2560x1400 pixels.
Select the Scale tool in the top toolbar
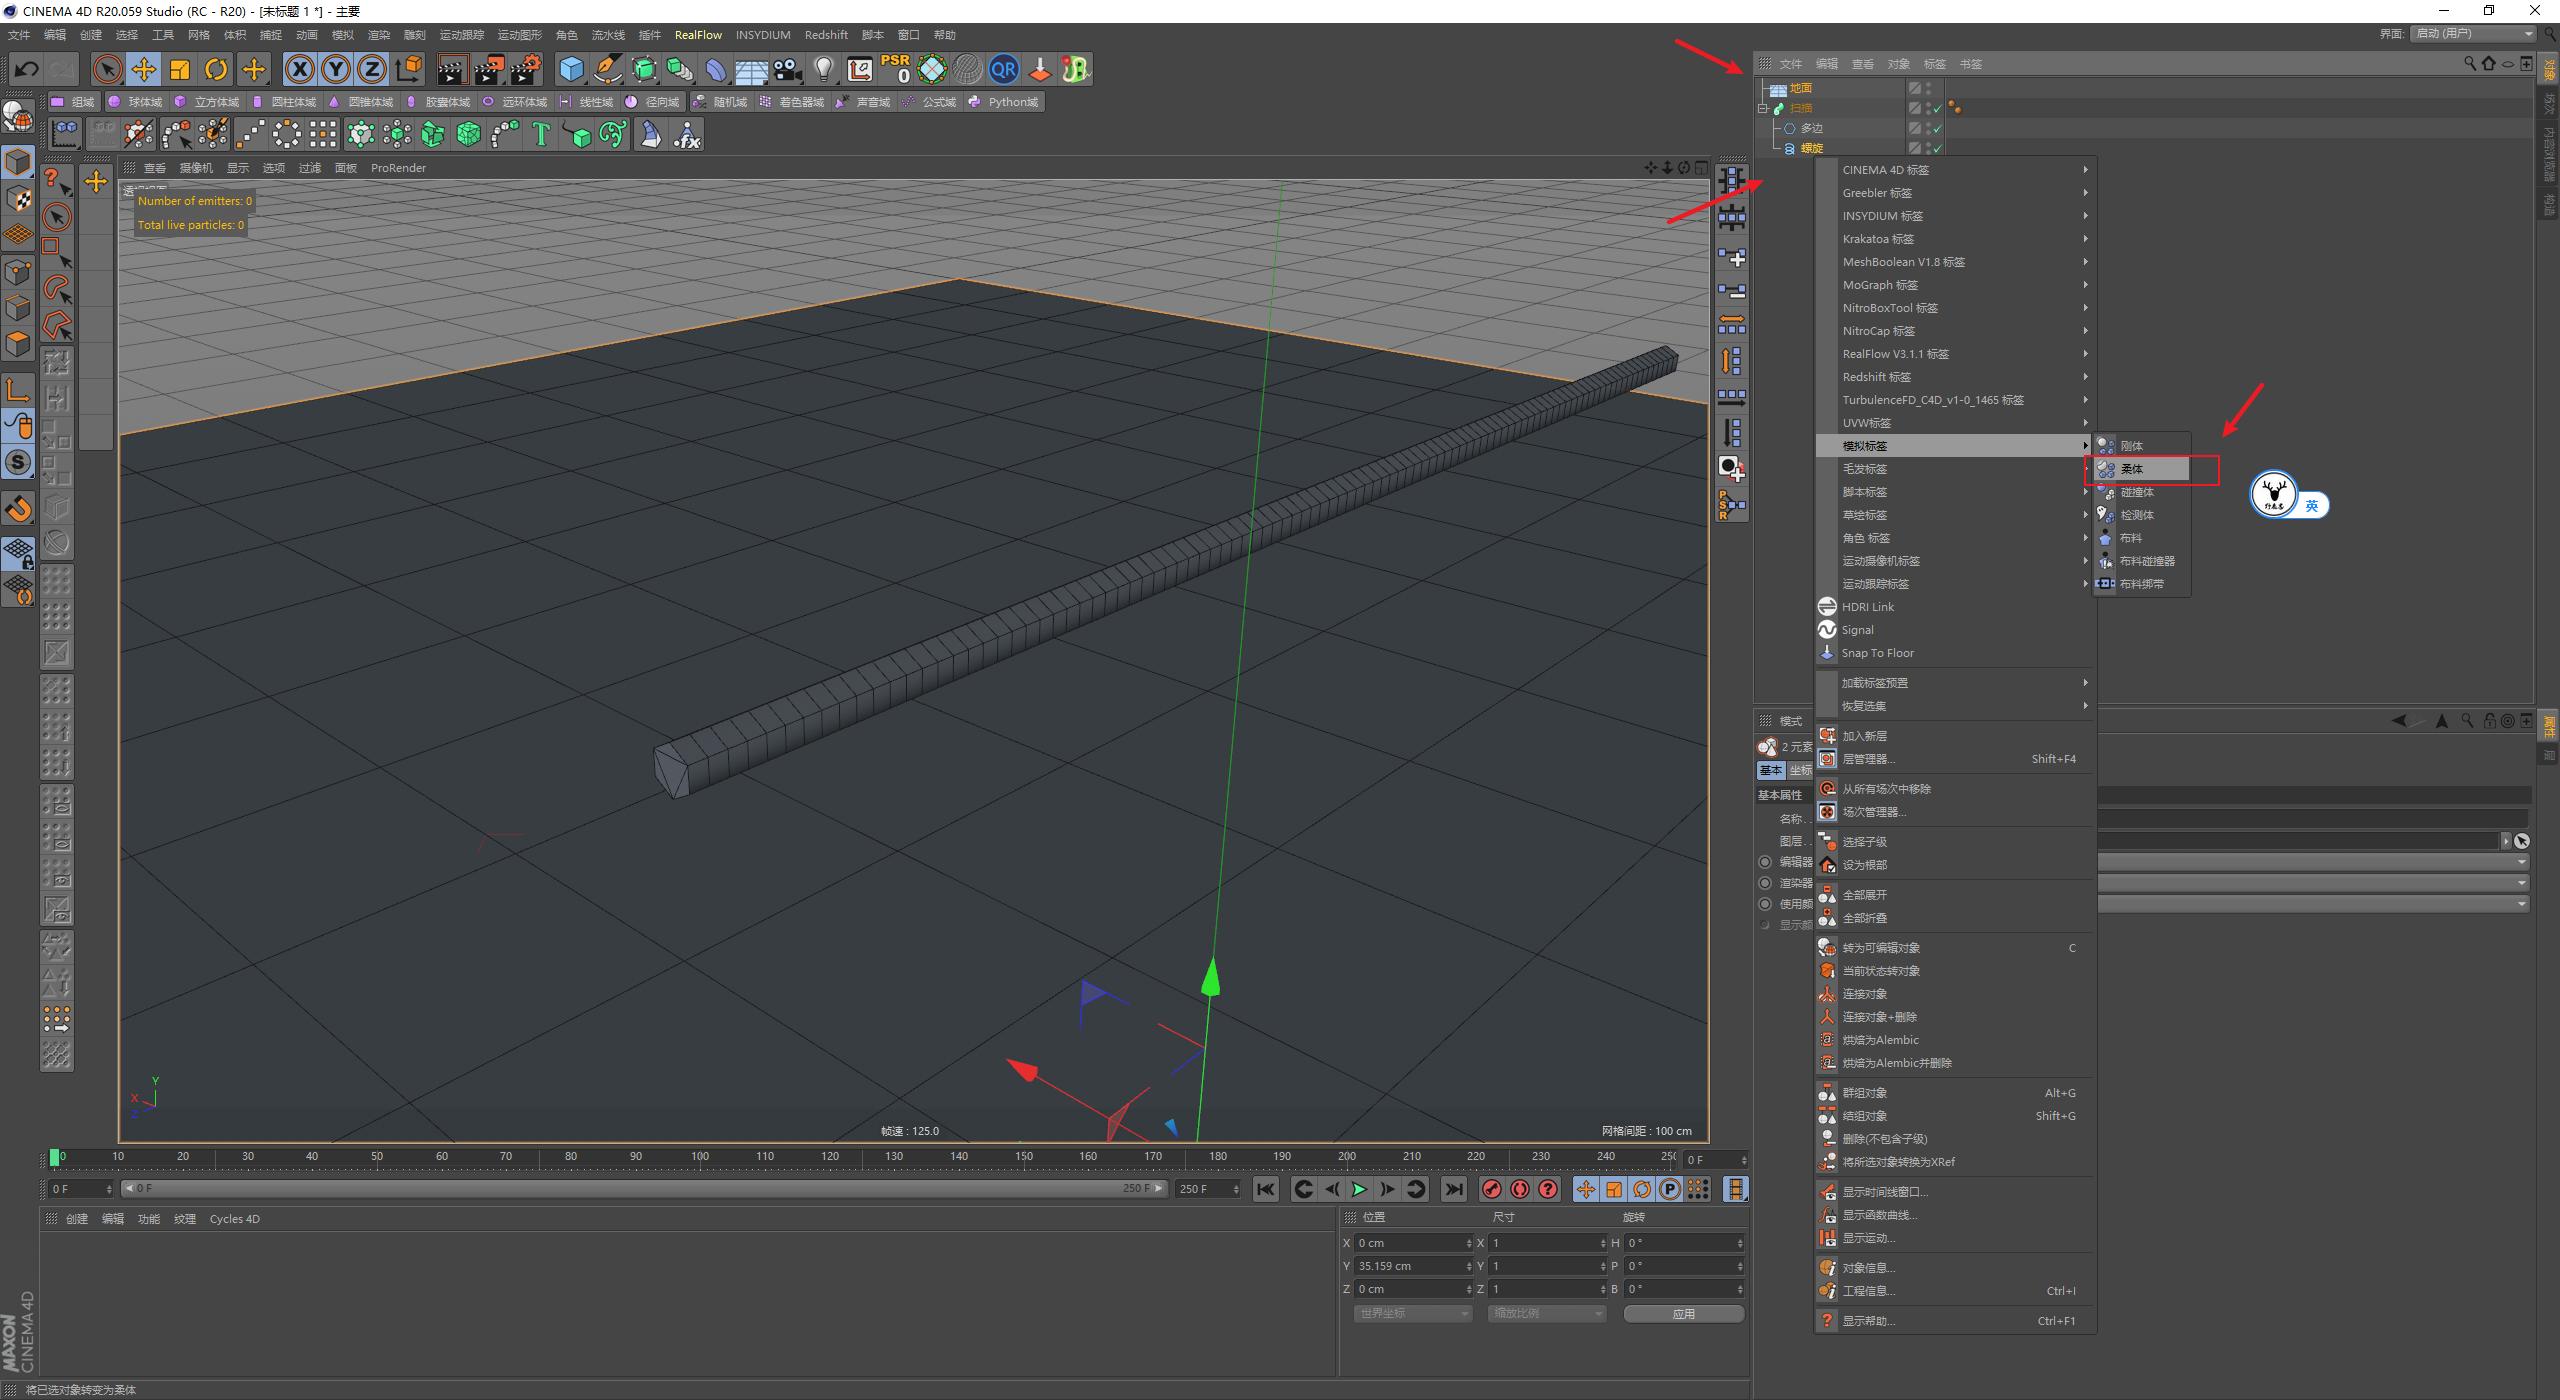[x=180, y=68]
